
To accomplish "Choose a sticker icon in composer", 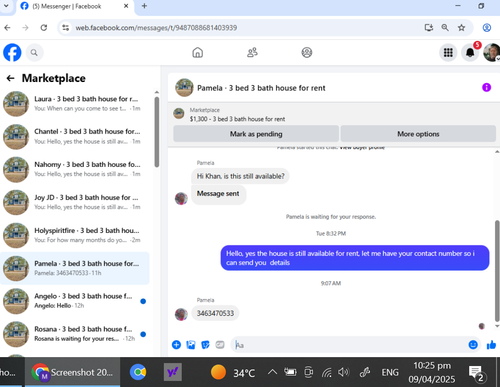I will click(205, 345).
